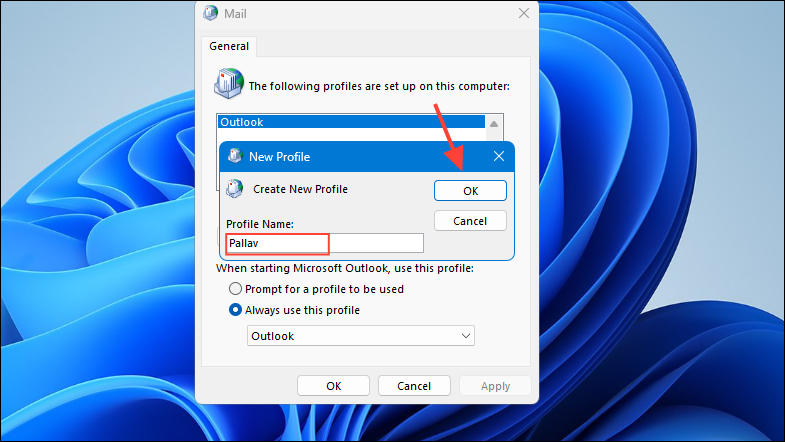Close the New Profile dialog
The image size is (785, 442).
499,156
